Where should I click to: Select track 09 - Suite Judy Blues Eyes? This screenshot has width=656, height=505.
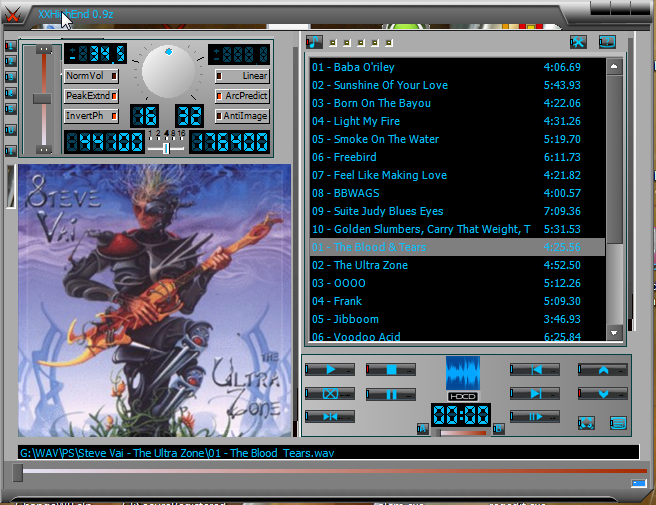pos(457,211)
